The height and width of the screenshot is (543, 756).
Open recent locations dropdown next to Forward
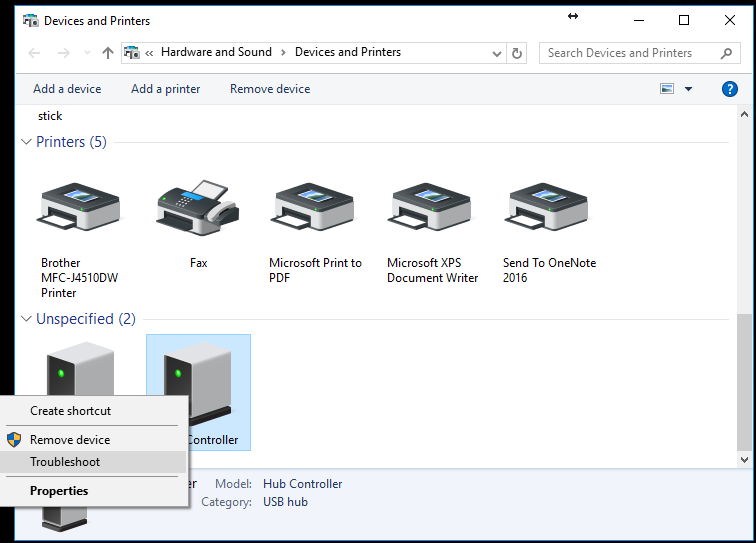(x=87, y=53)
